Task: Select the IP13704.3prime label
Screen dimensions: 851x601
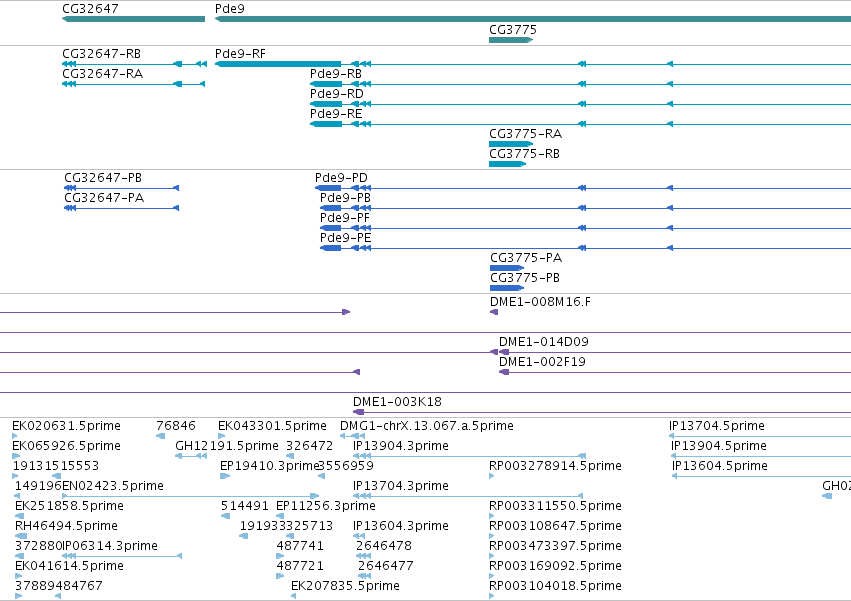Action: [401, 486]
